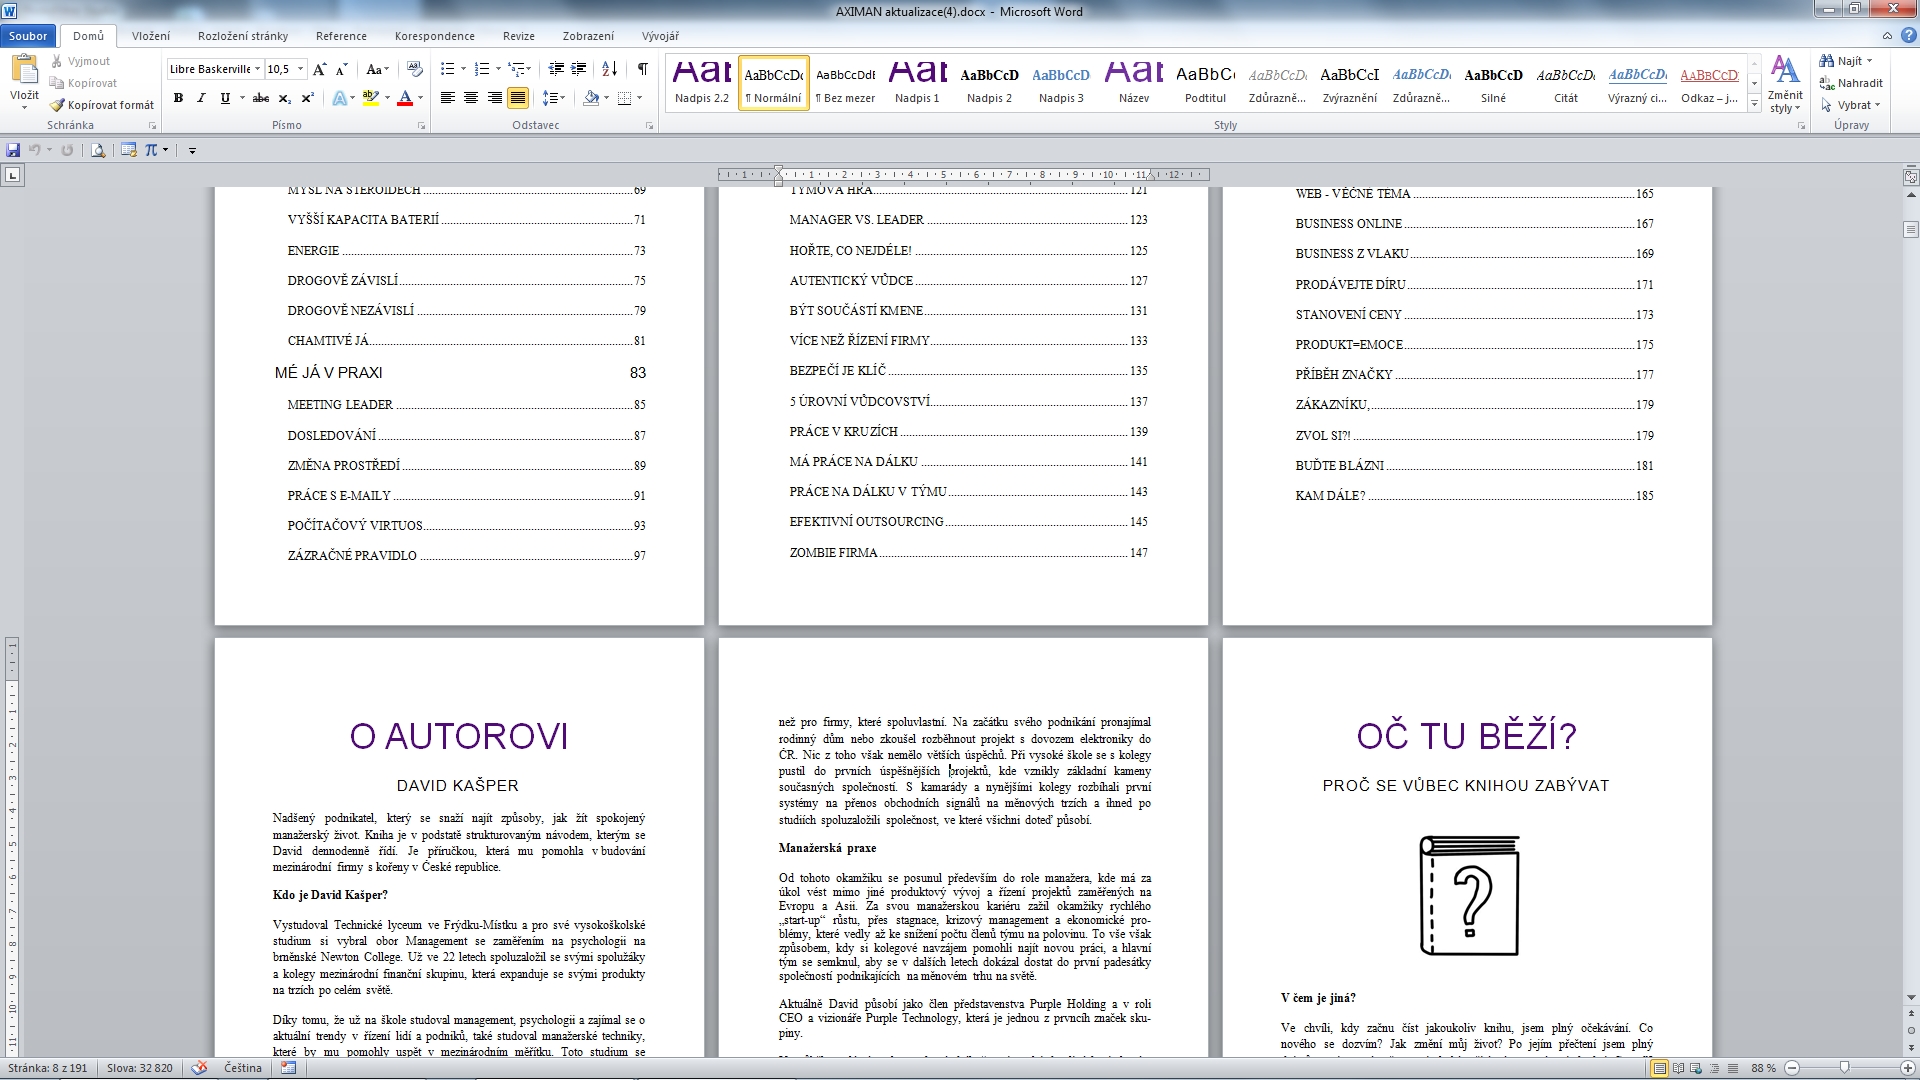Click the equation pi icon in quick access toolbar

[151, 150]
